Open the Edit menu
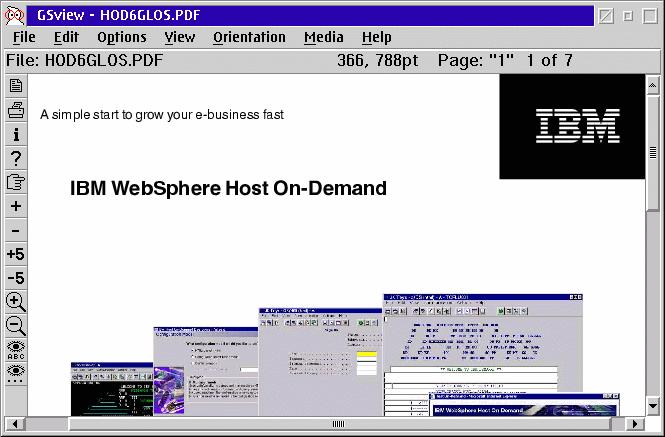The width and height of the screenshot is (665, 437). 66,37
